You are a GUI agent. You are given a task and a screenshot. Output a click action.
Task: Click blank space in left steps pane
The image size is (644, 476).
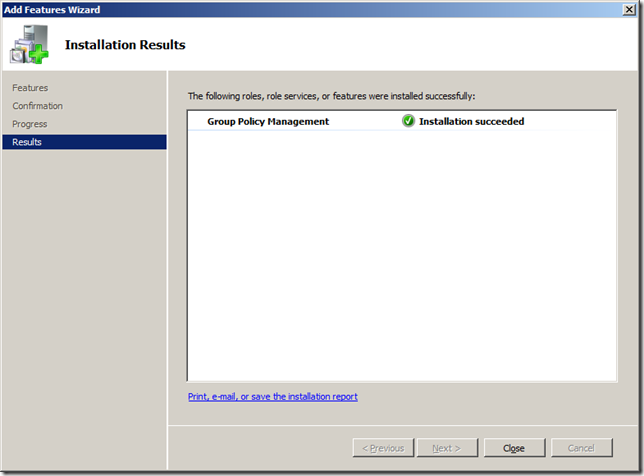[84, 300]
